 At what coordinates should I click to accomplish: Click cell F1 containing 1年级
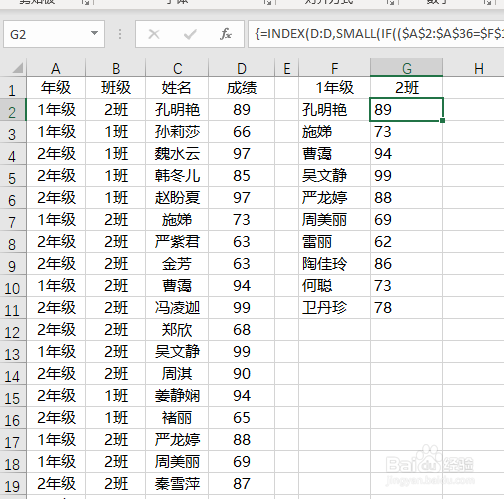point(334,88)
